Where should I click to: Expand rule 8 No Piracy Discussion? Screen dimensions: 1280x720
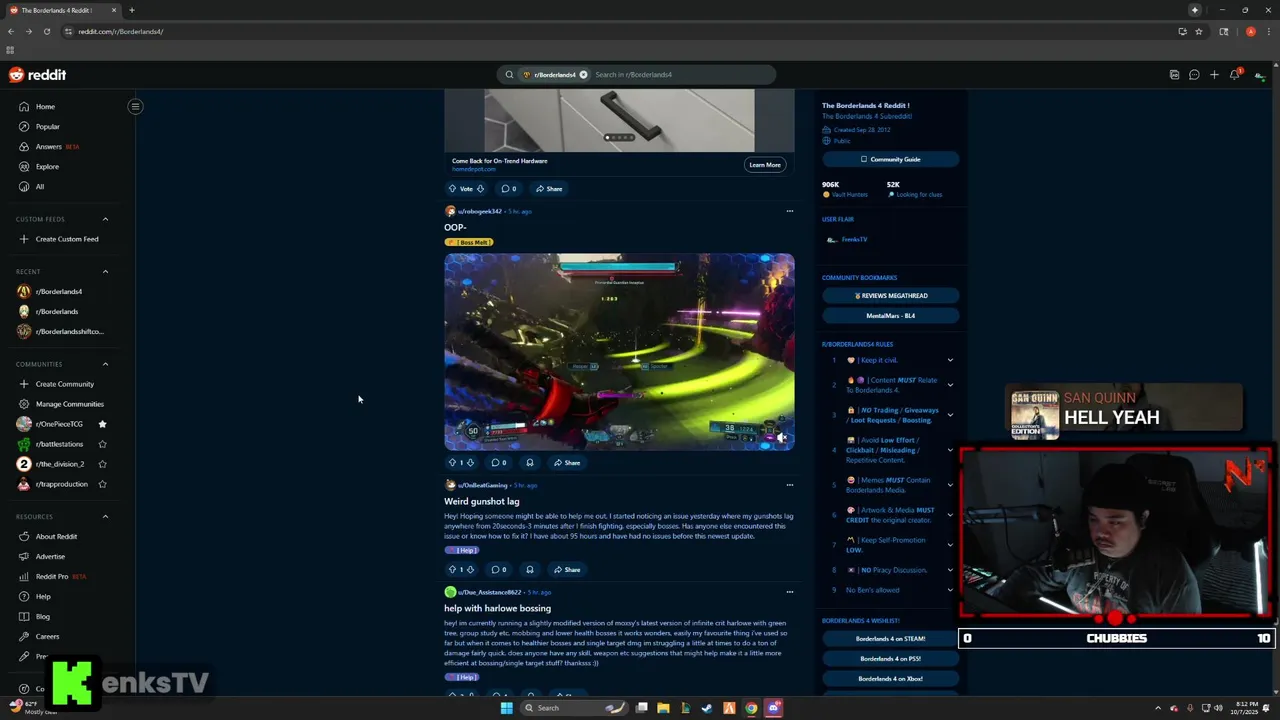pyautogui.click(x=950, y=570)
